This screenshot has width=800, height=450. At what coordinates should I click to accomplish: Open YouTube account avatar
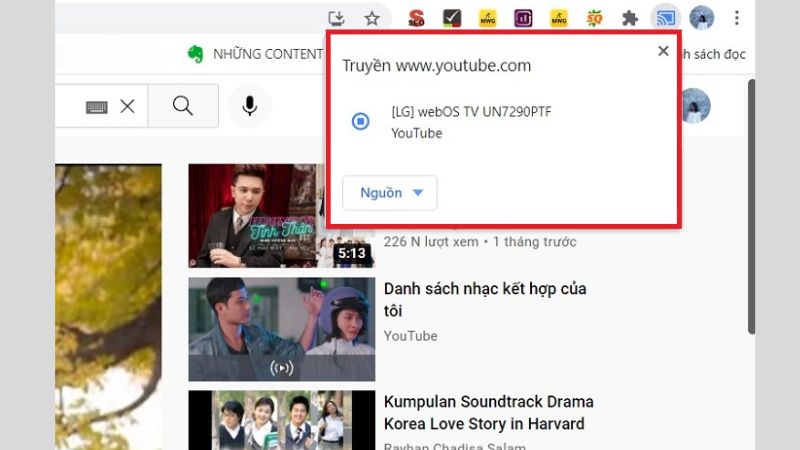coord(694,106)
